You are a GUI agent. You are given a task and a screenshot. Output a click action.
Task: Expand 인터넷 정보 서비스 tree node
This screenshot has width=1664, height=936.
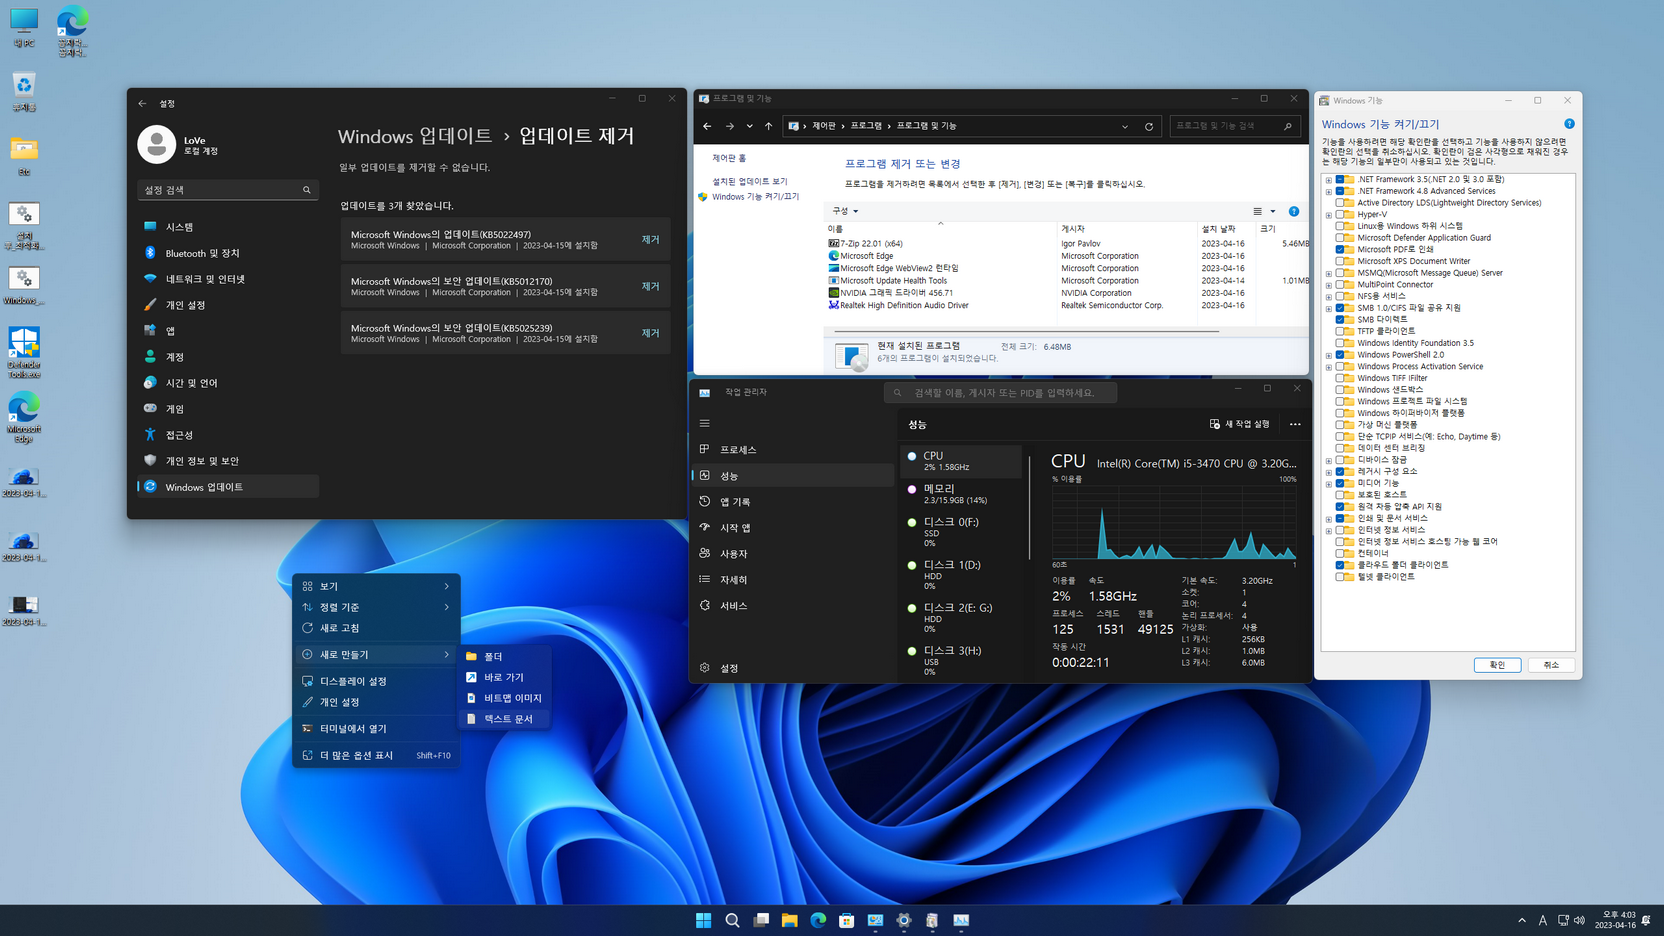(x=1329, y=530)
